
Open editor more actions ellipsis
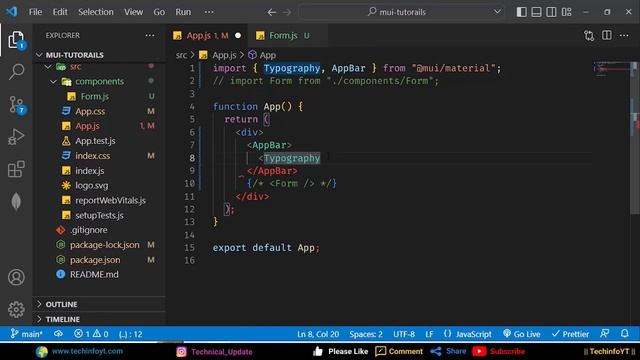click(624, 36)
